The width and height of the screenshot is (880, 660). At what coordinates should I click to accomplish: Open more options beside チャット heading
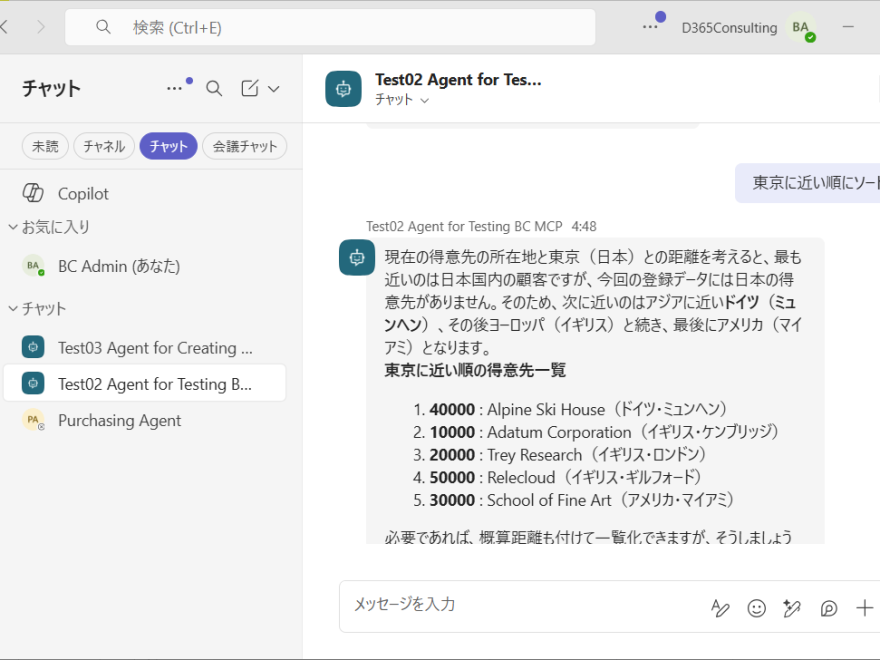[x=175, y=88]
